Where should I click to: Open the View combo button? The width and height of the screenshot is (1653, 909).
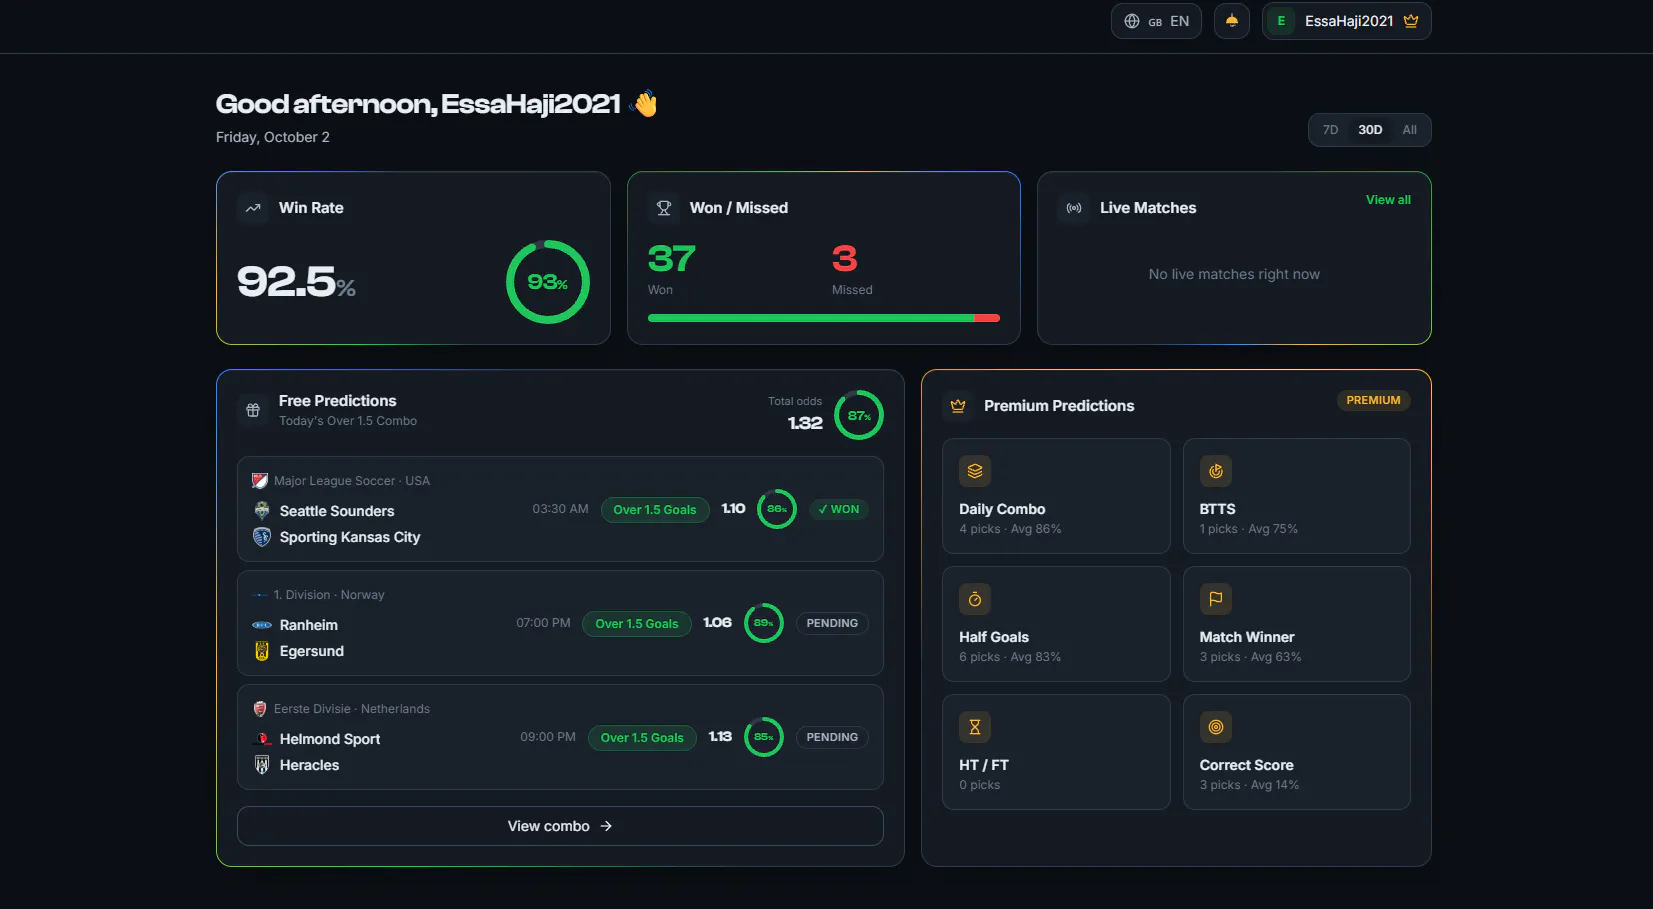(x=560, y=826)
